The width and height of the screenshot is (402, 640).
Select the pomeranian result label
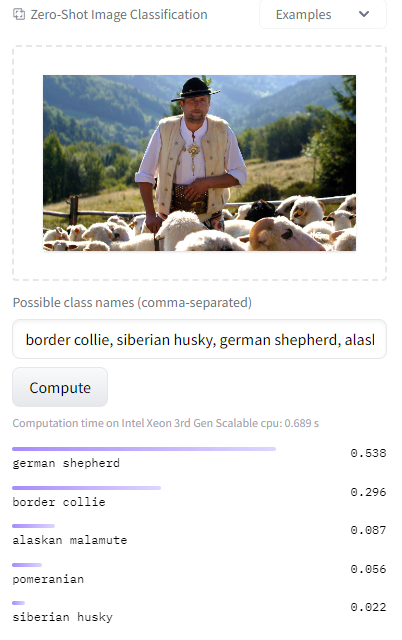coord(48,579)
